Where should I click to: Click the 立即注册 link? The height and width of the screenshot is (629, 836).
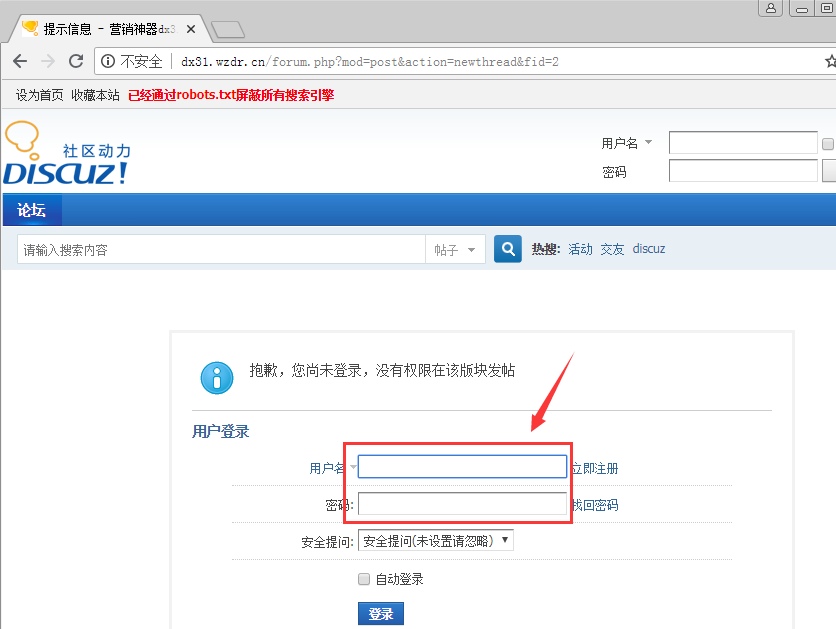point(594,468)
